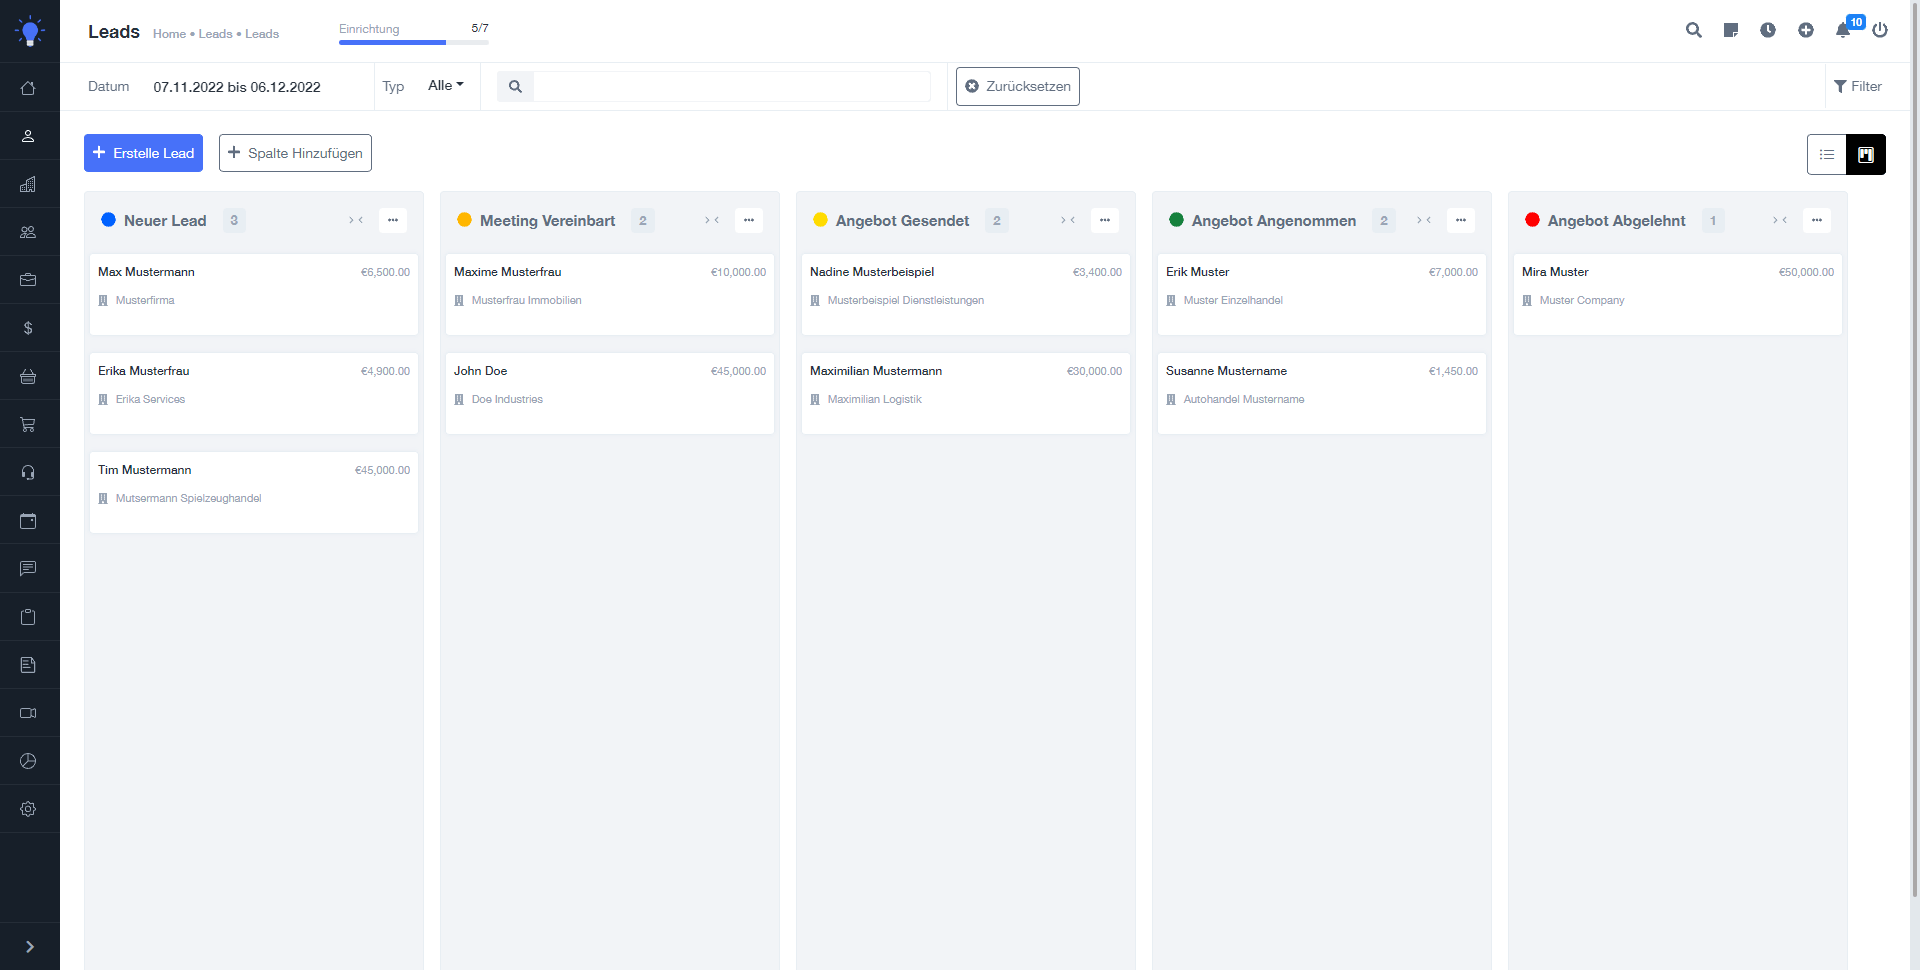Click the Zurücksetzen reset button
Image resolution: width=1920 pixels, height=970 pixels.
coord(1017,87)
